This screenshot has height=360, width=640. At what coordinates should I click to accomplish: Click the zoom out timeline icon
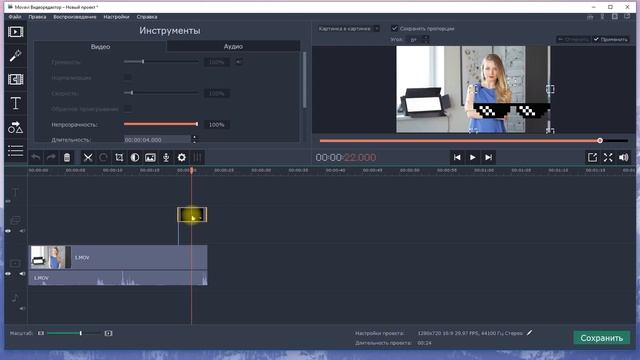coord(41,333)
